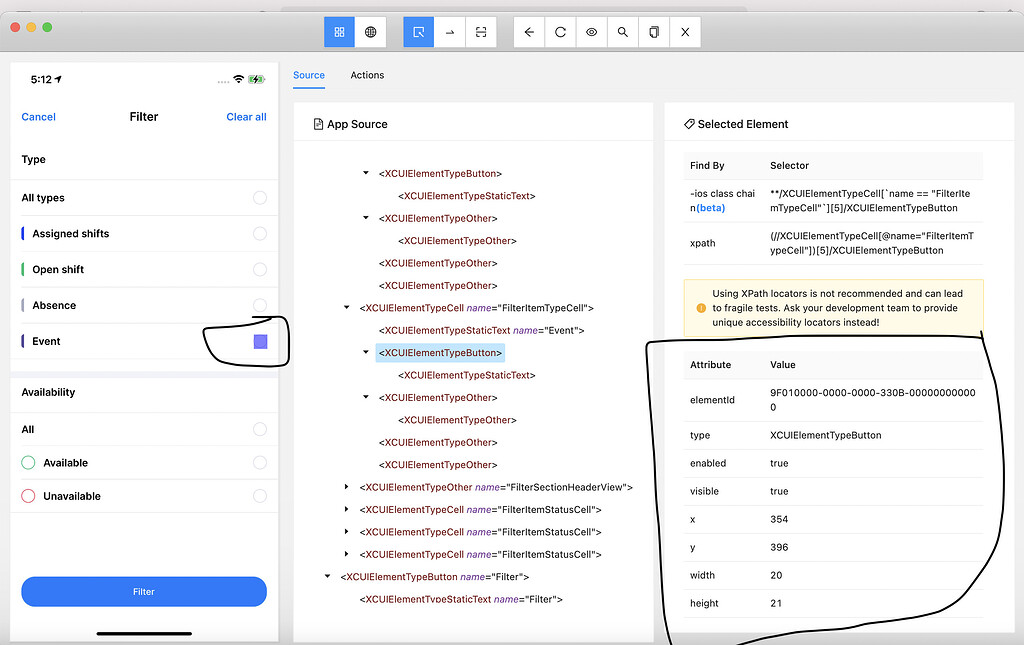Select the web/hybrid context globe icon

tap(369, 31)
